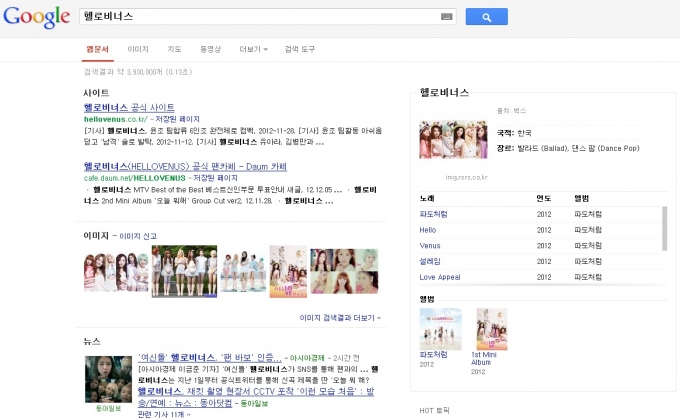Click the 노래 column header
This screenshot has height=419, width=680.
(427, 198)
